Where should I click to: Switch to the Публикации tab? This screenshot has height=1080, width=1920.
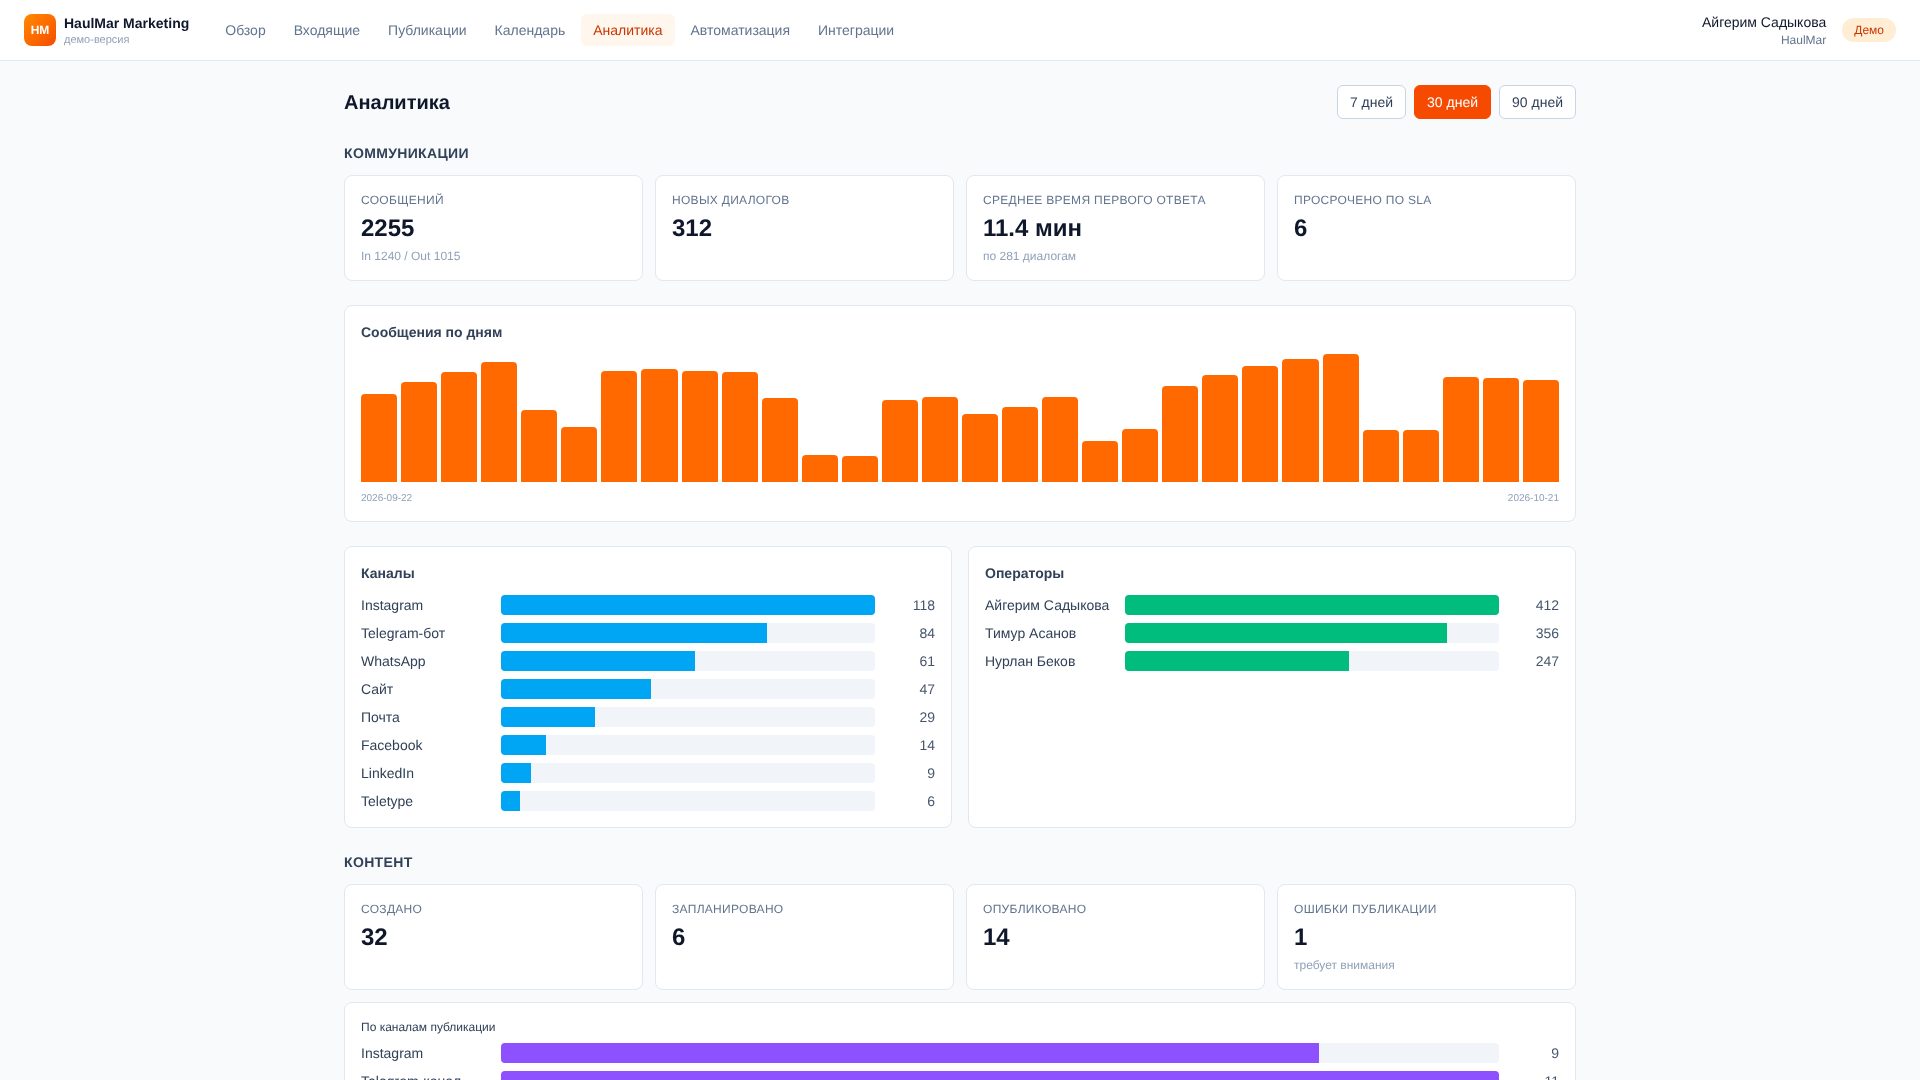(427, 30)
